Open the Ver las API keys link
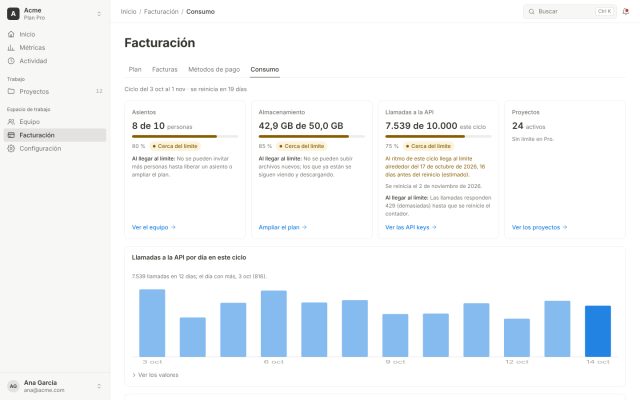Image resolution: width=640 pixels, height=400 pixels. (x=411, y=227)
